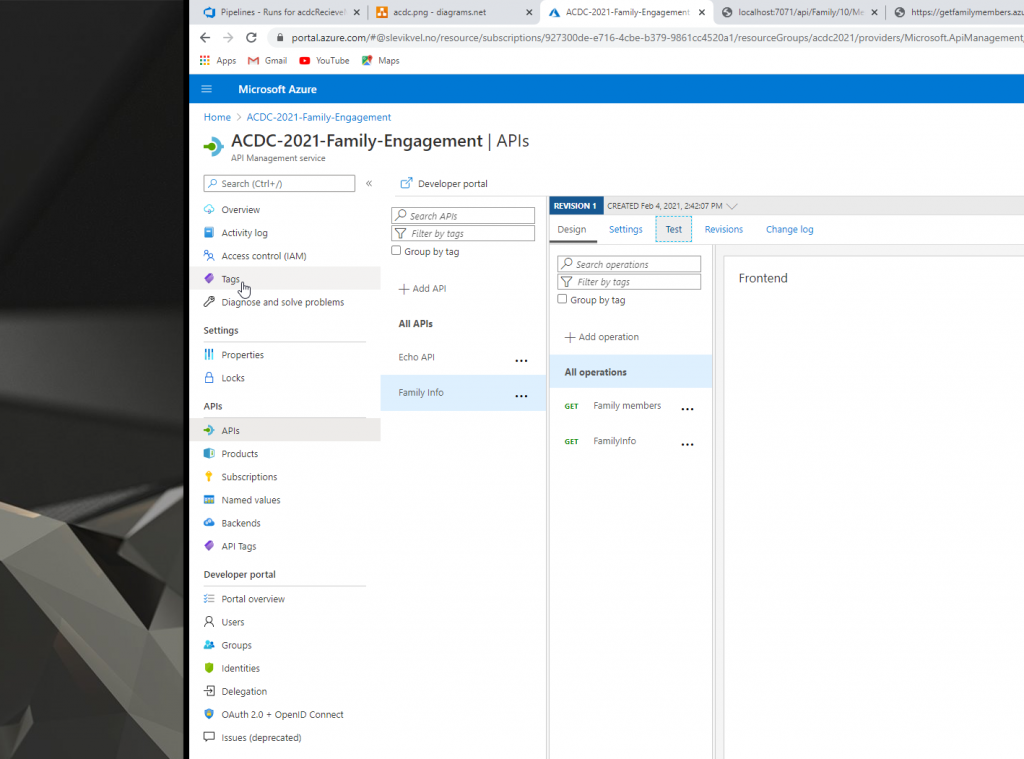This screenshot has width=1024, height=759.
Task: Click the Search APIs field
Action: tap(463, 216)
